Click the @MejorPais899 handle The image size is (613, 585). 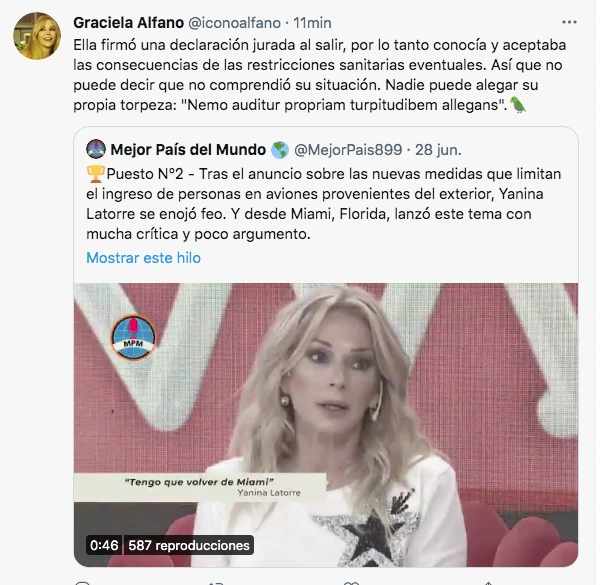click(x=348, y=149)
